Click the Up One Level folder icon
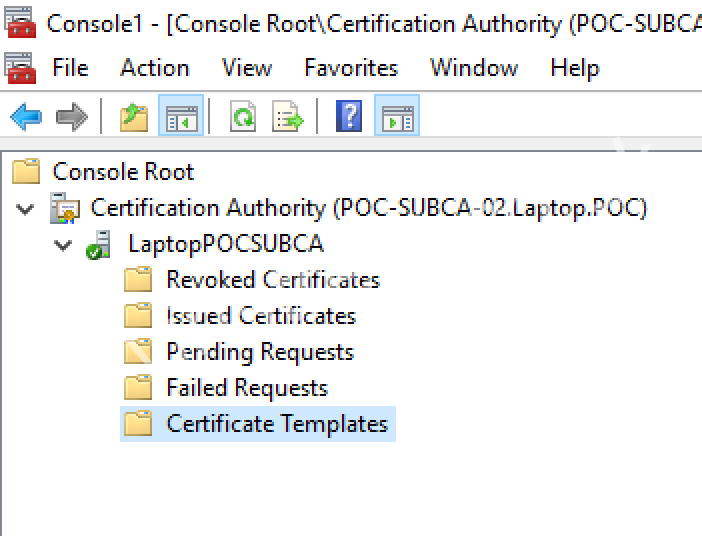The height and width of the screenshot is (536, 702). [134, 117]
